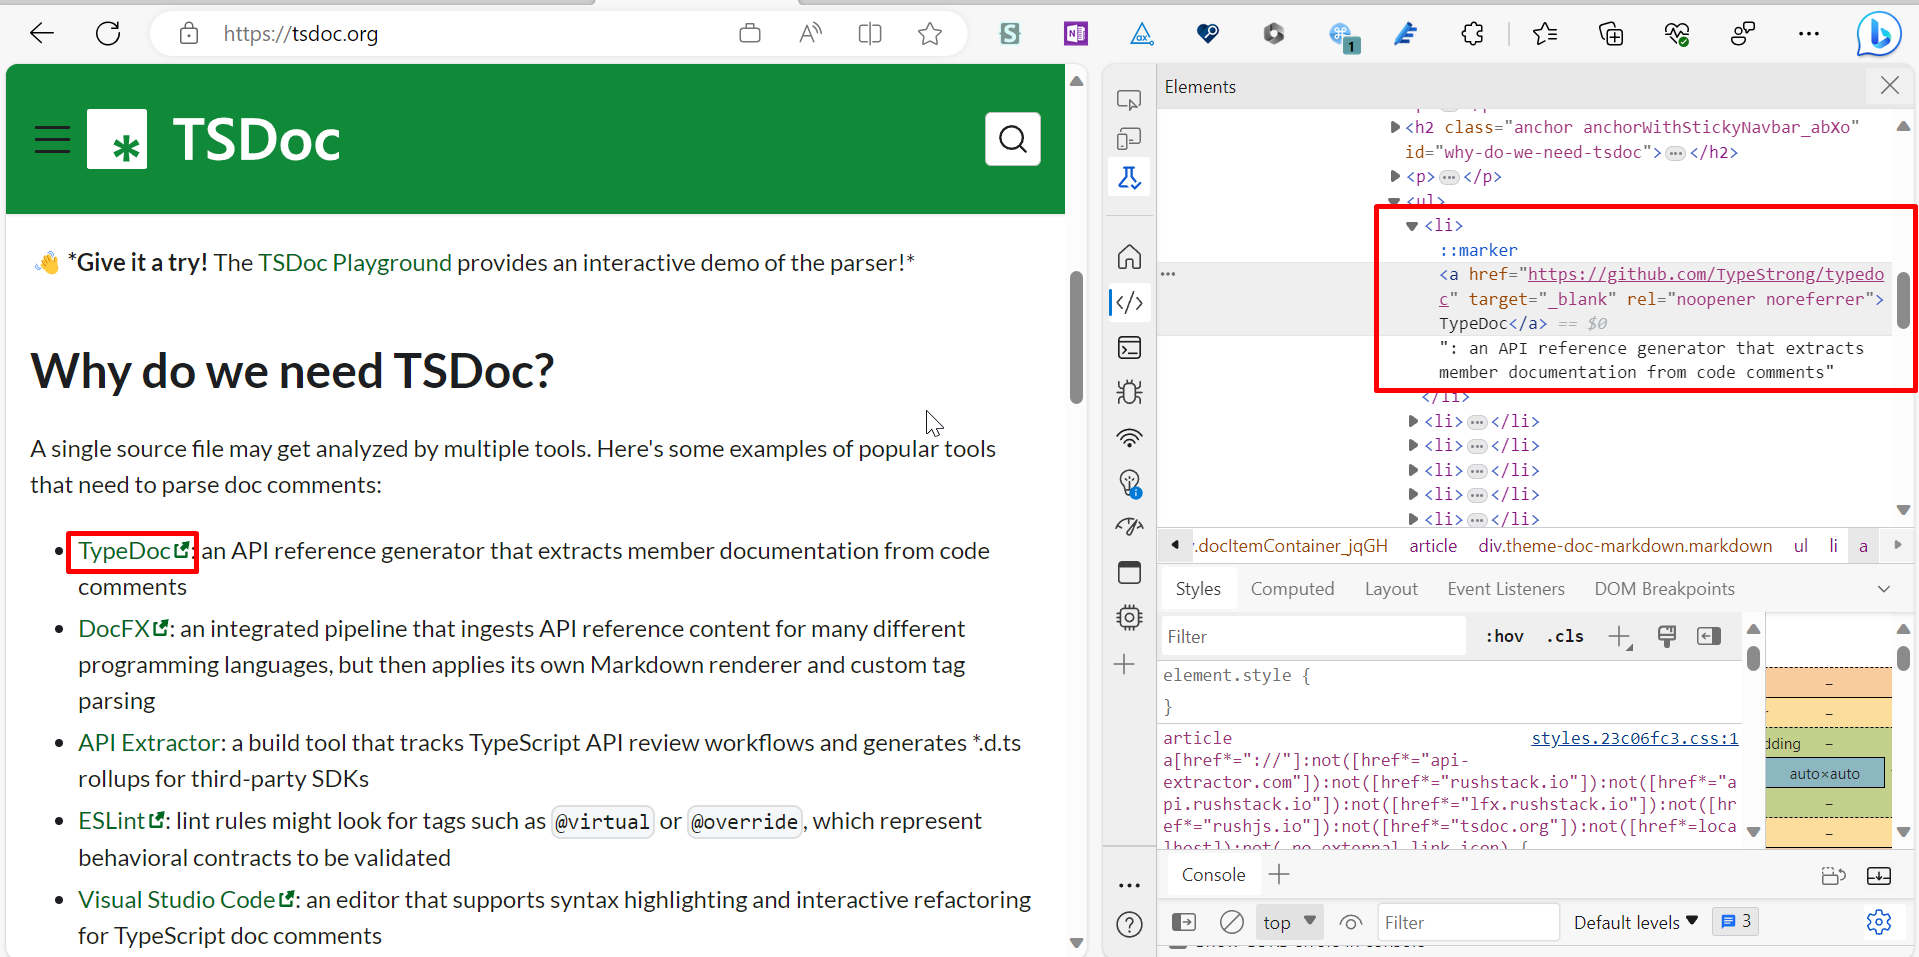
Task: Expand the collapsed <p> element node
Action: [x=1396, y=176]
